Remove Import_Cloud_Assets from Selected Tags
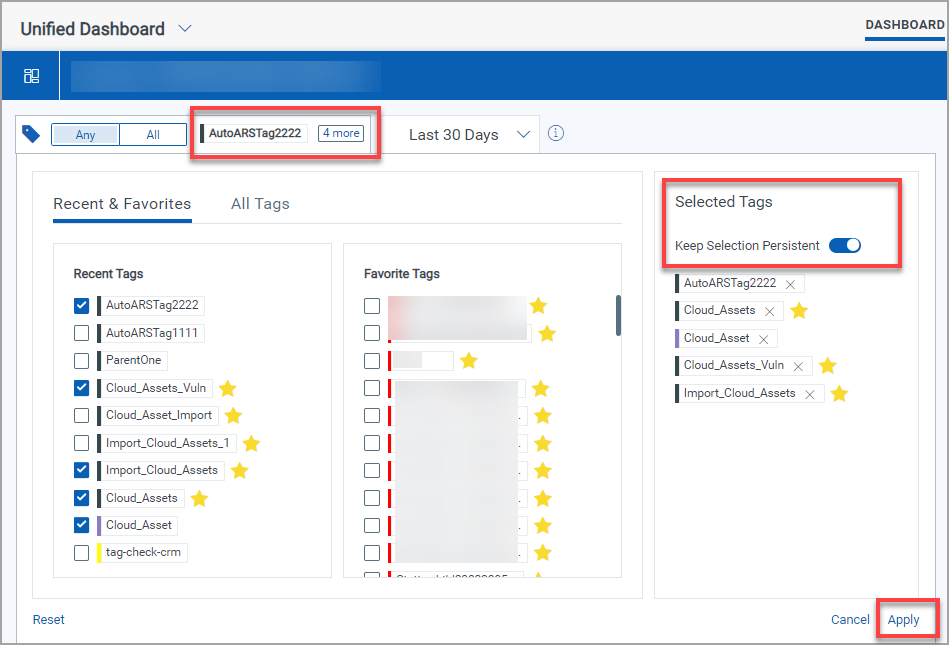 tap(810, 394)
